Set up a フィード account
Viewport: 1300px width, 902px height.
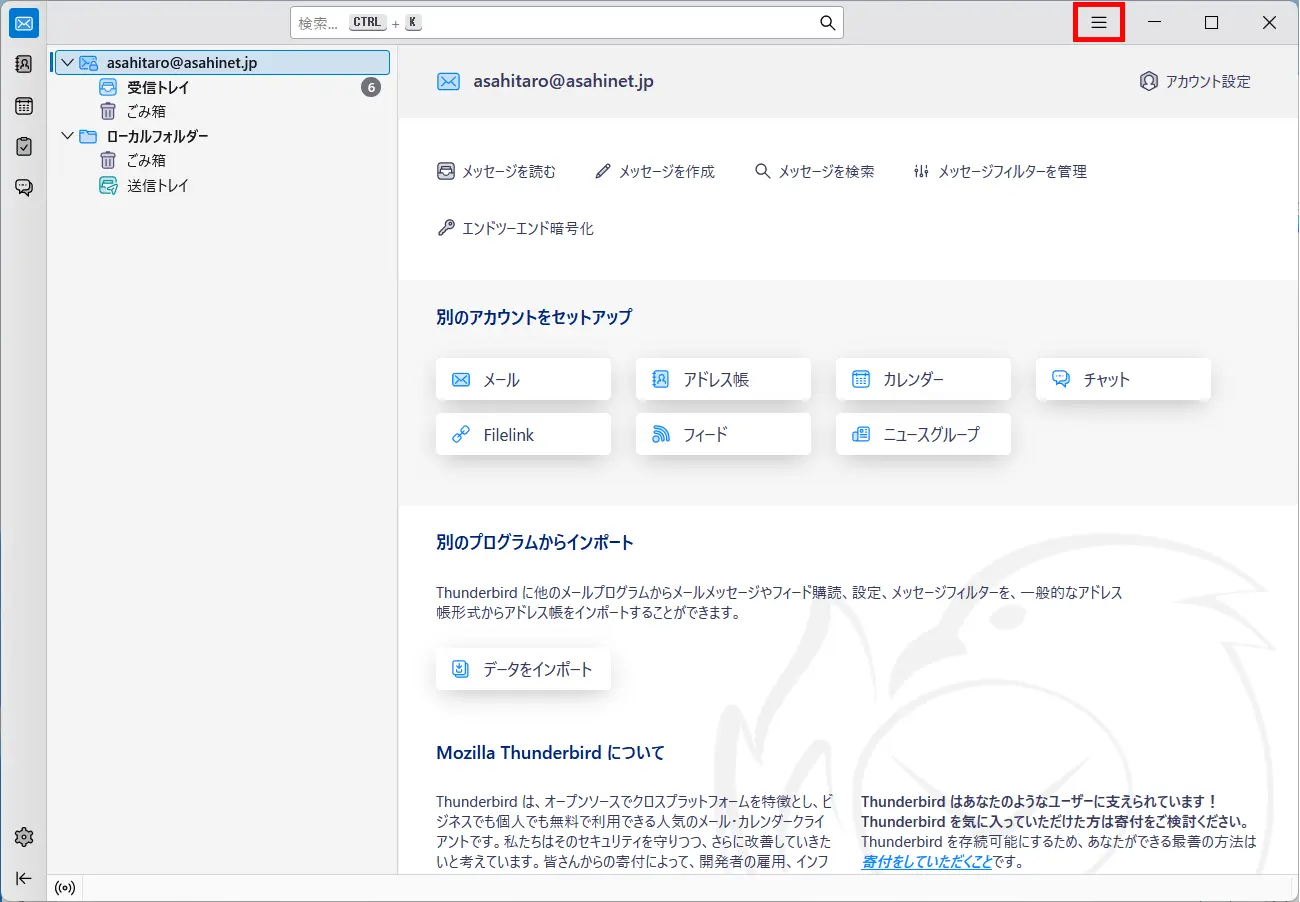point(722,435)
